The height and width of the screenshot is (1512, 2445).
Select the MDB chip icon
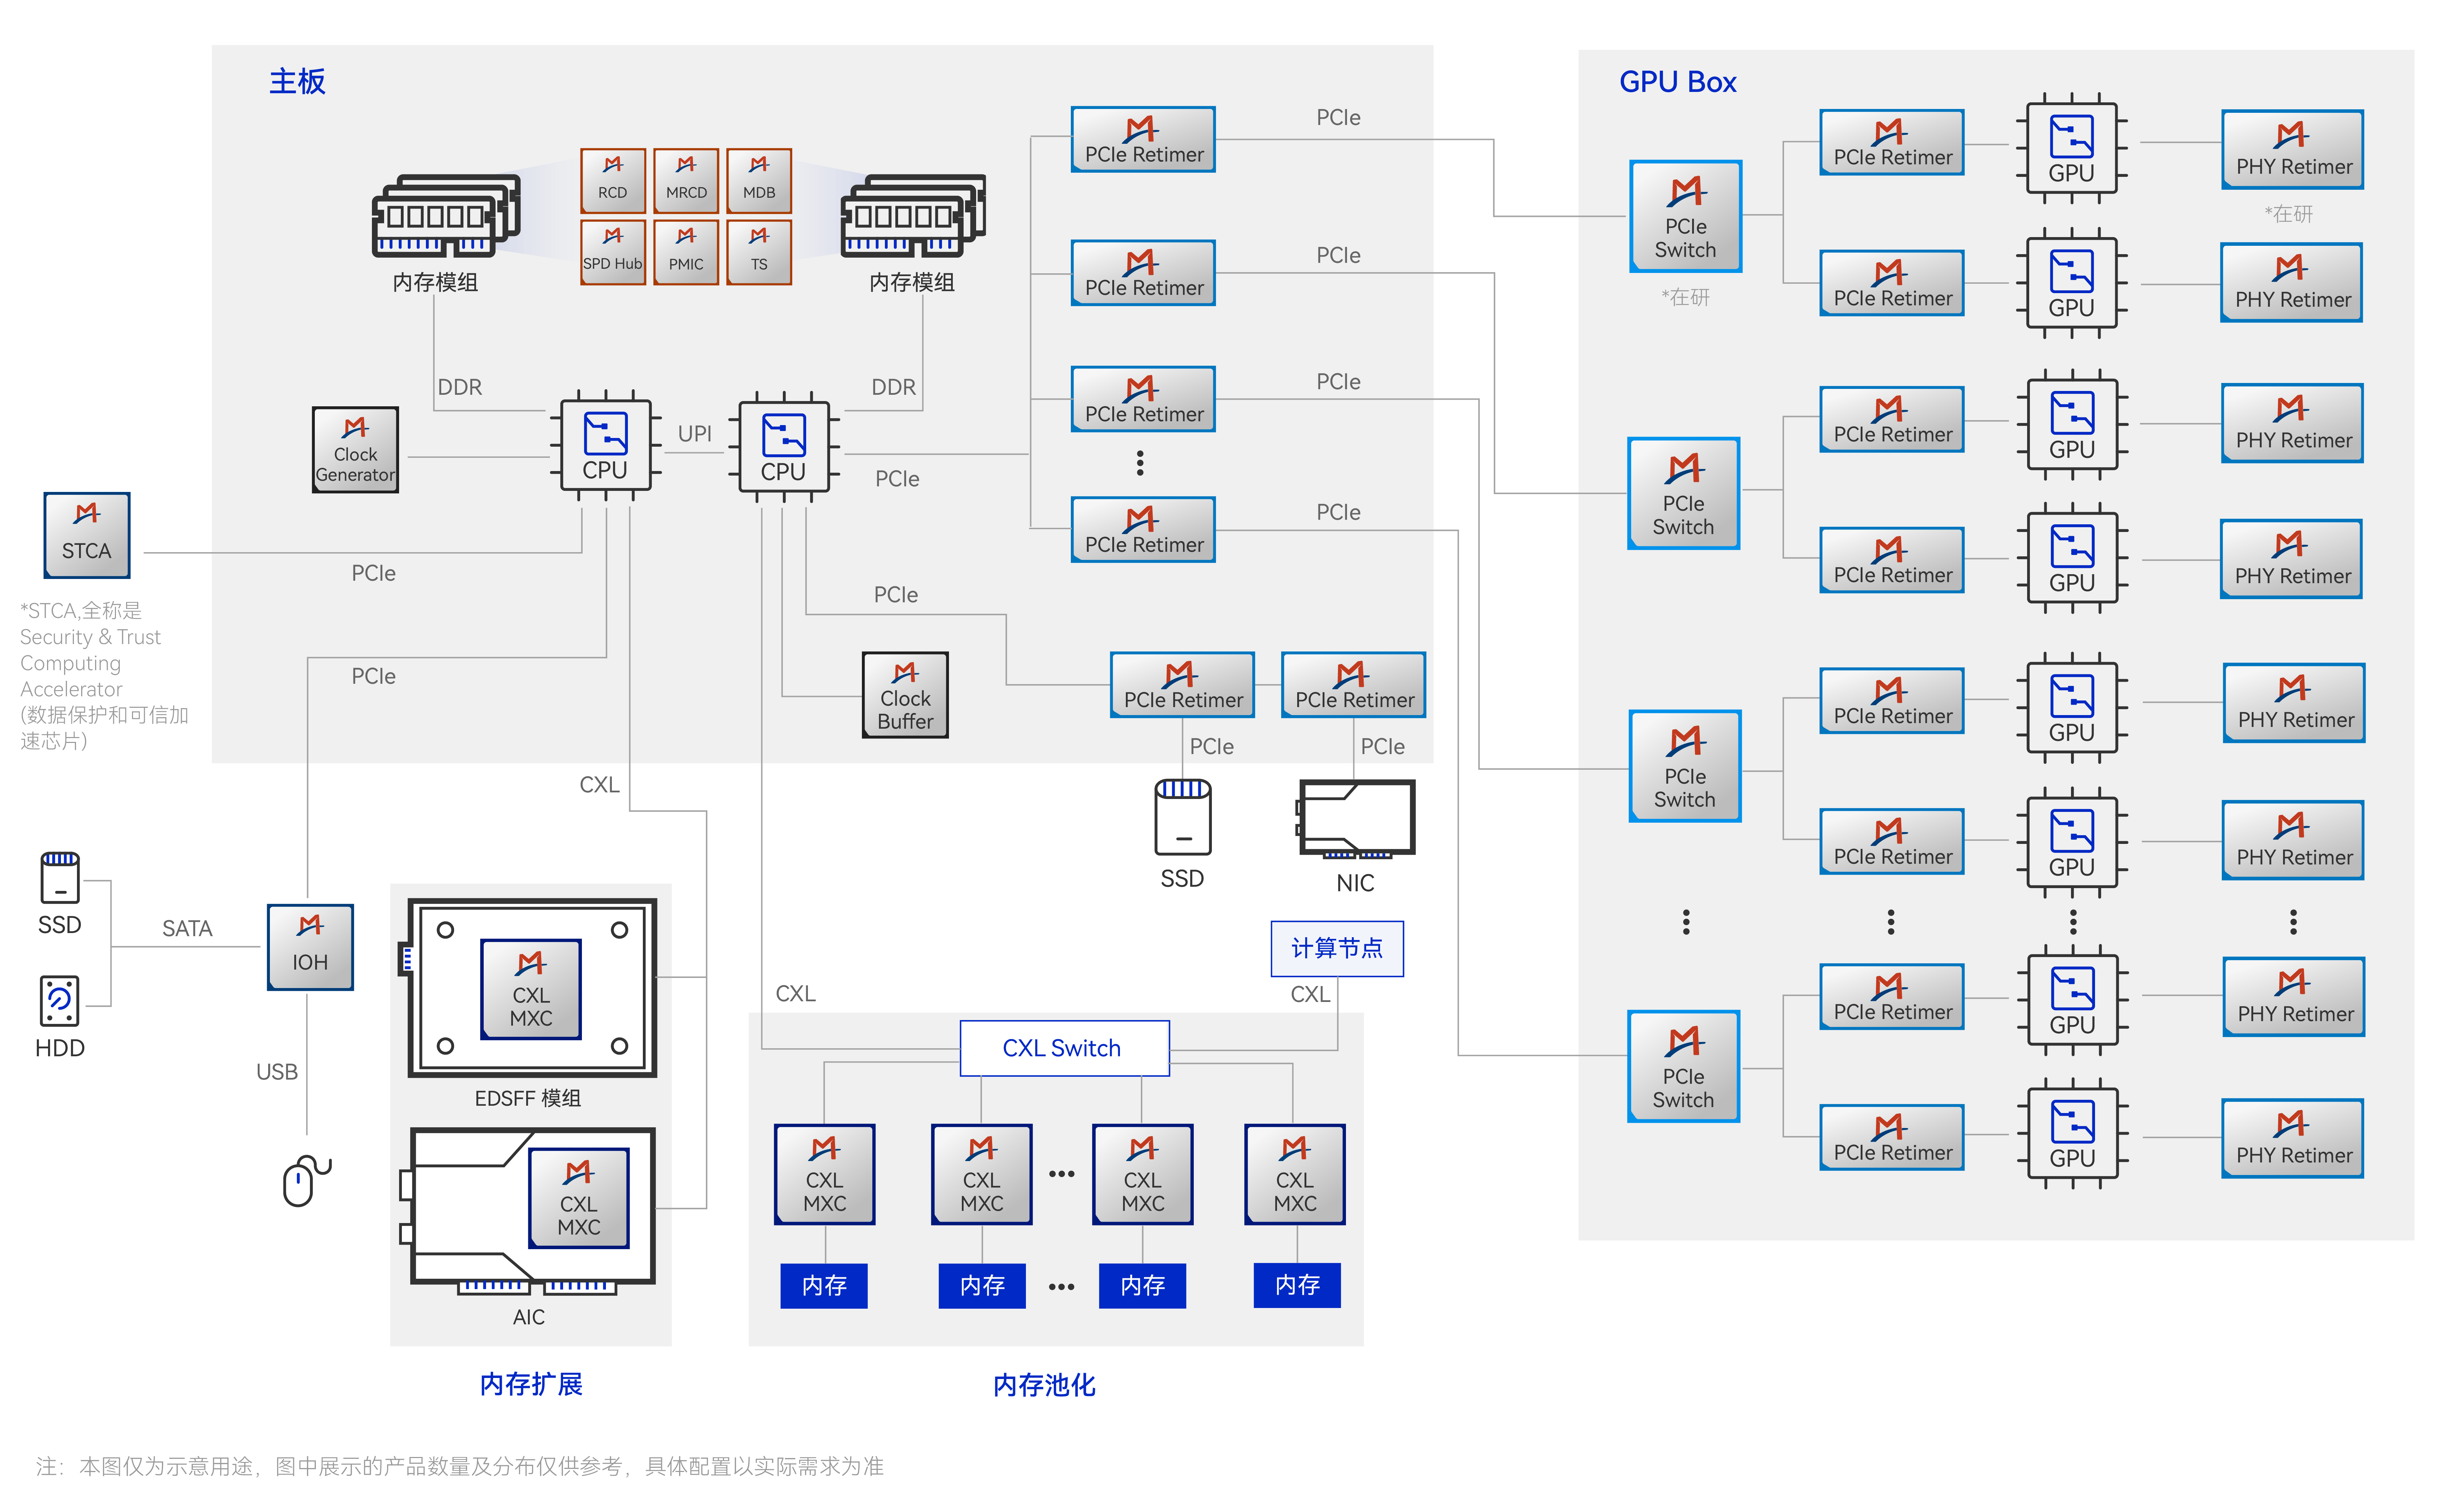pyautogui.click(x=759, y=180)
